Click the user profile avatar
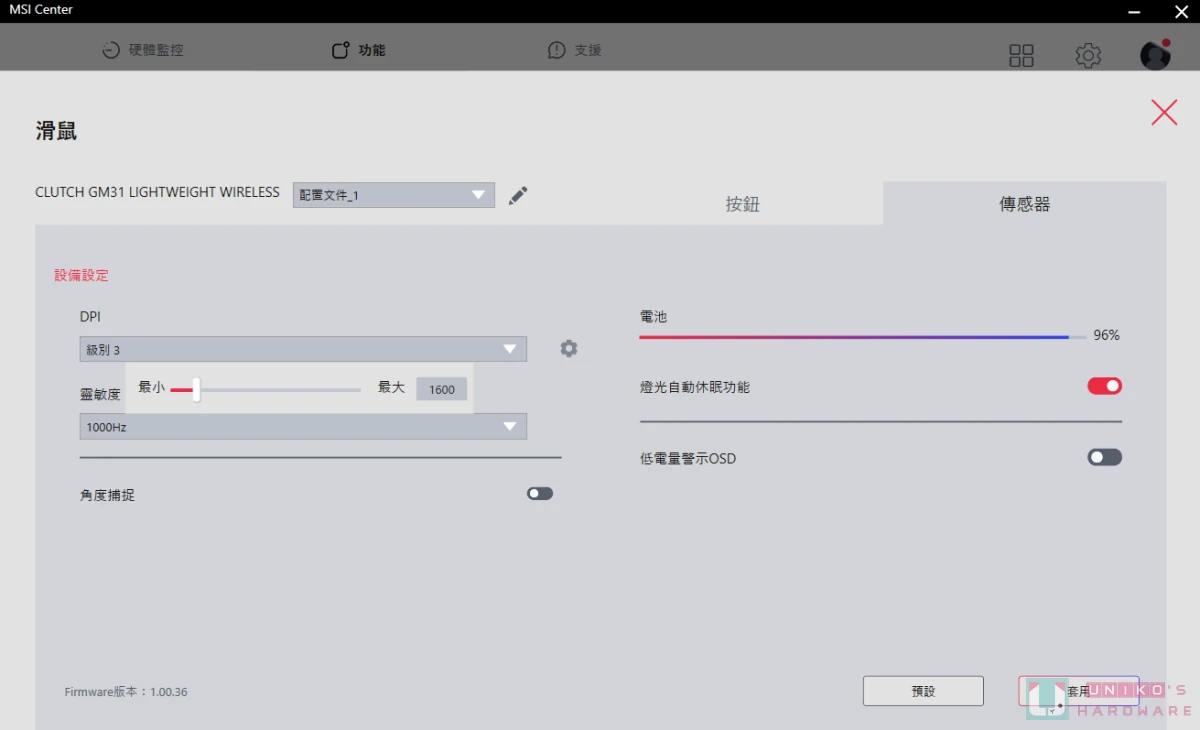 click(x=1155, y=55)
